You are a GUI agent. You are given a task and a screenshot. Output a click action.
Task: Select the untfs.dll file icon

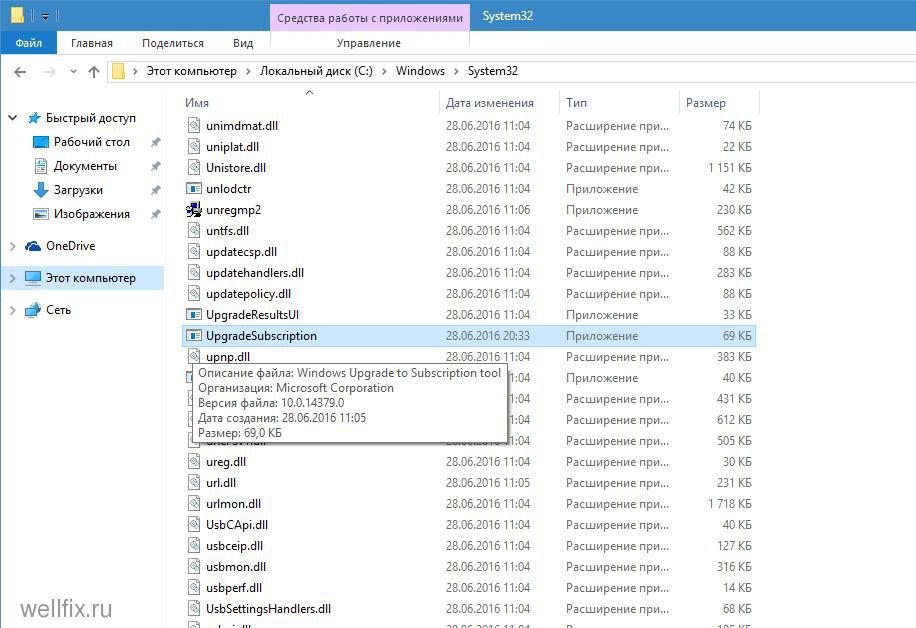point(194,231)
